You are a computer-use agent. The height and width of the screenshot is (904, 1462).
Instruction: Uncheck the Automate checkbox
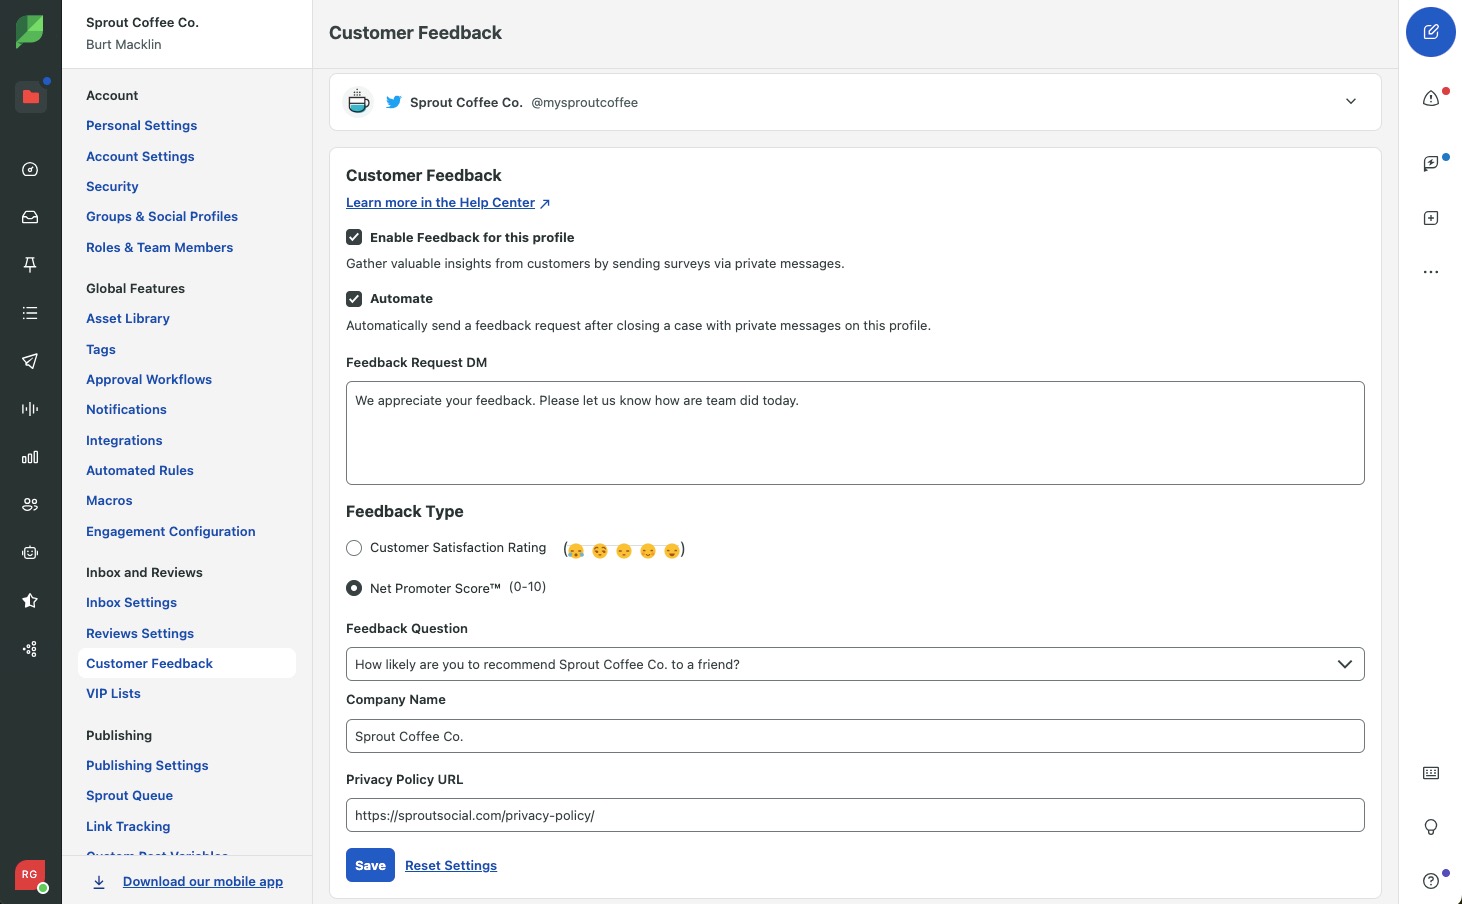(354, 299)
